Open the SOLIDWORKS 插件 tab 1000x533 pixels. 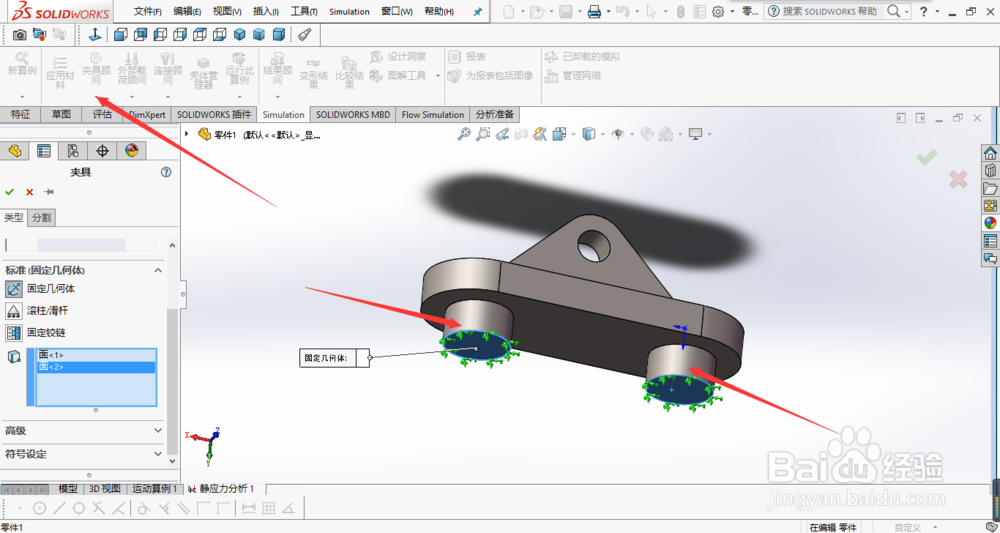pyautogui.click(x=214, y=114)
